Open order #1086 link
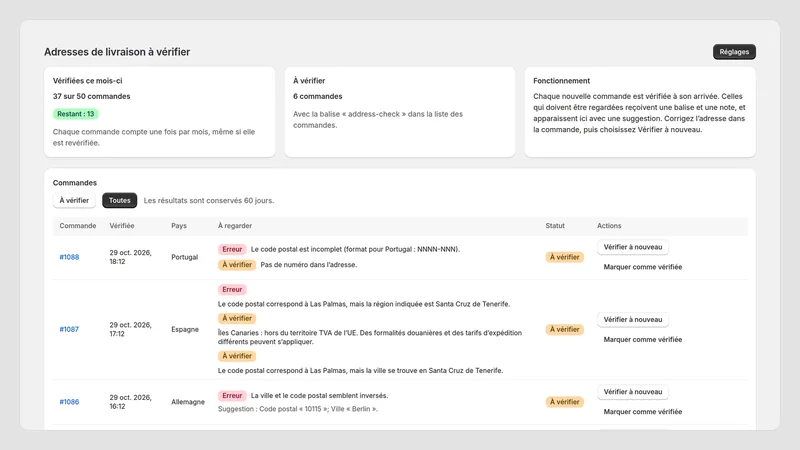800x450 pixels. (69, 402)
